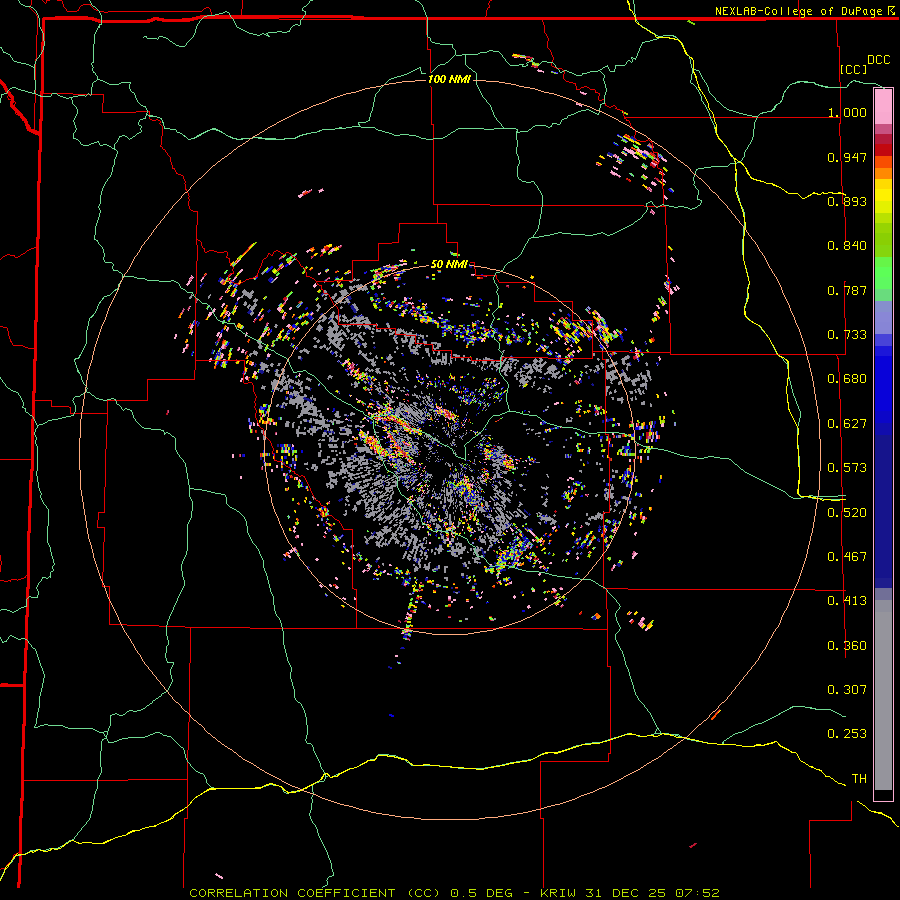Click the 0.467 legend value
900x900 pixels.
(847, 557)
